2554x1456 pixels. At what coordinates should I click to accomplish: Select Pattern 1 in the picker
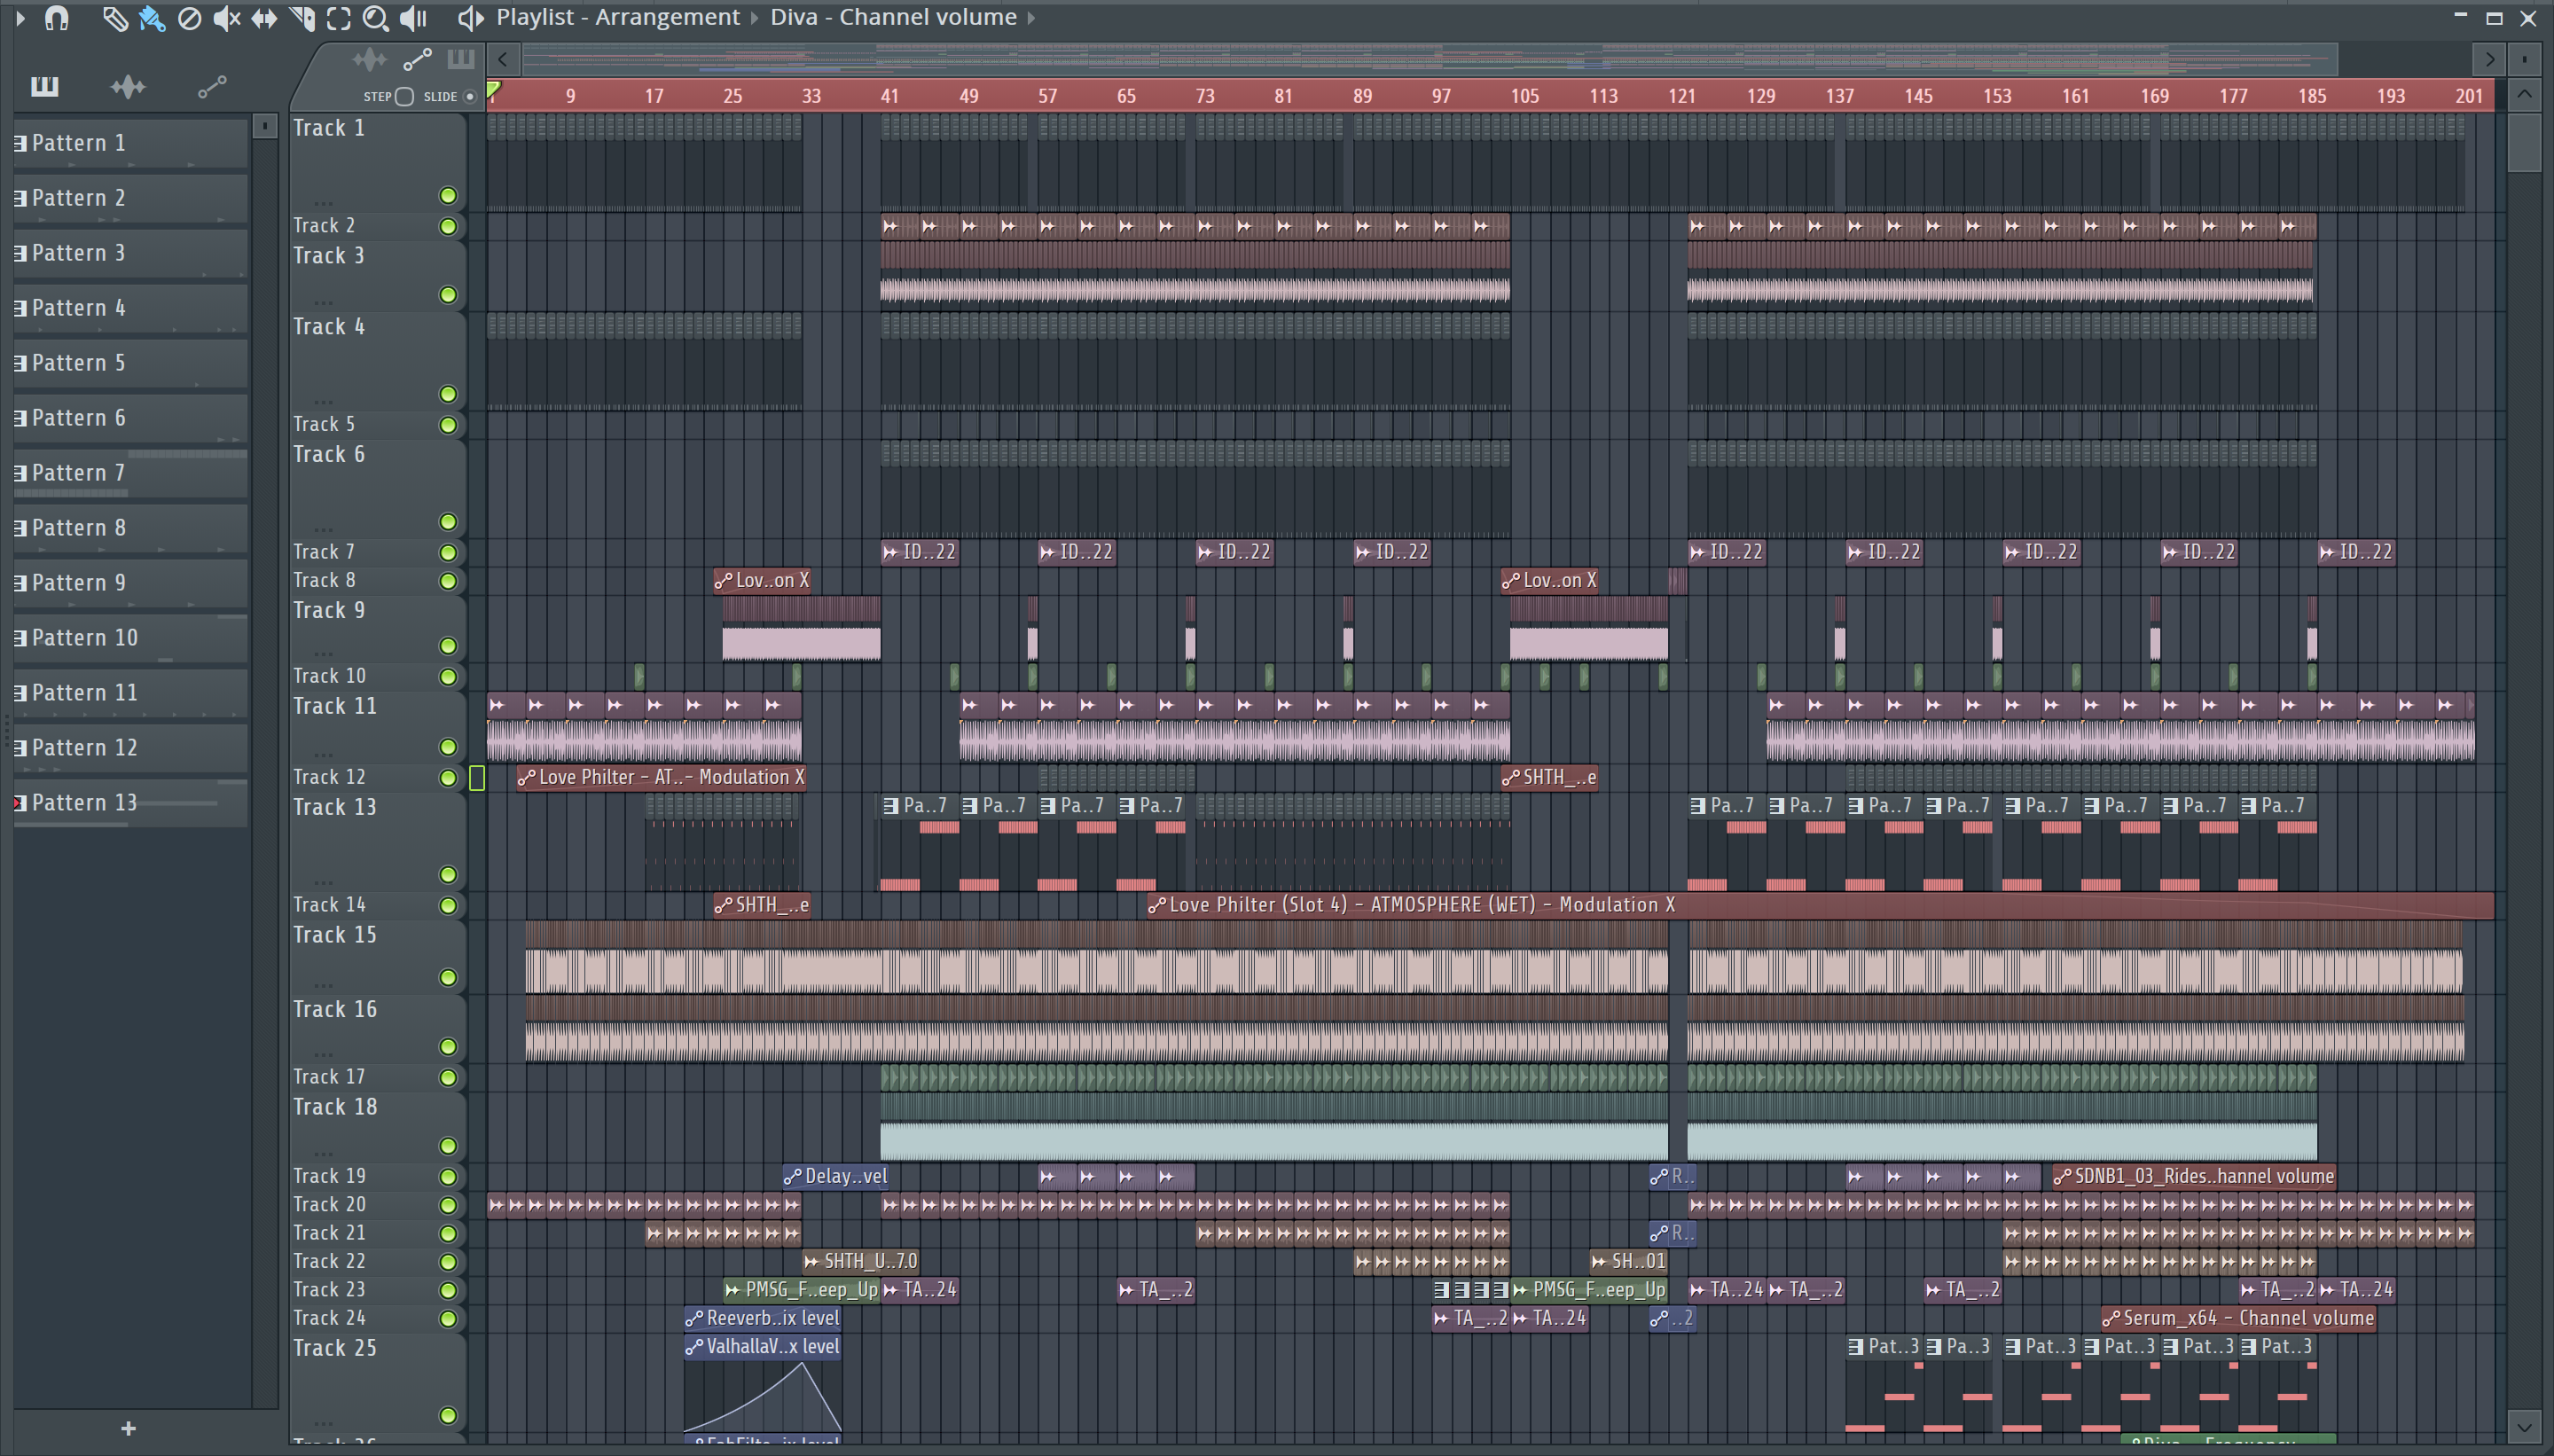coord(130,143)
